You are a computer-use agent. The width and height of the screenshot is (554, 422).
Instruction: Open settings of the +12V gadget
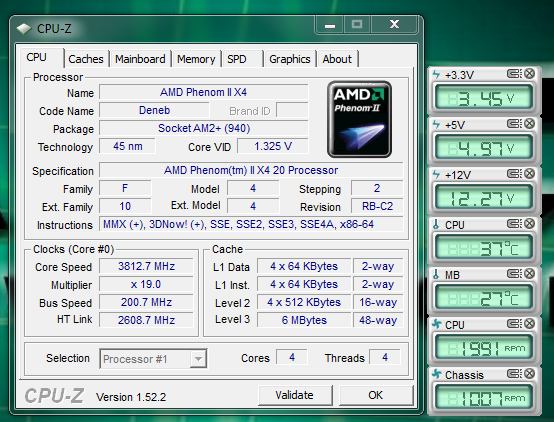[514, 174]
